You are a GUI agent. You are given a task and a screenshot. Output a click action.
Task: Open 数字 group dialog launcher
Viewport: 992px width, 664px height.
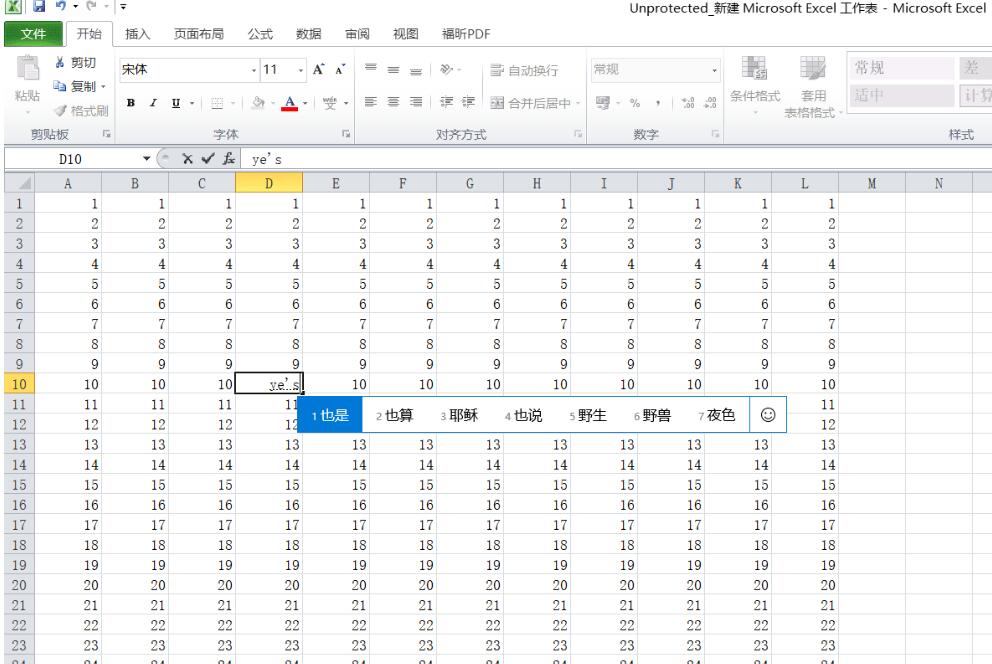point(715,134)
